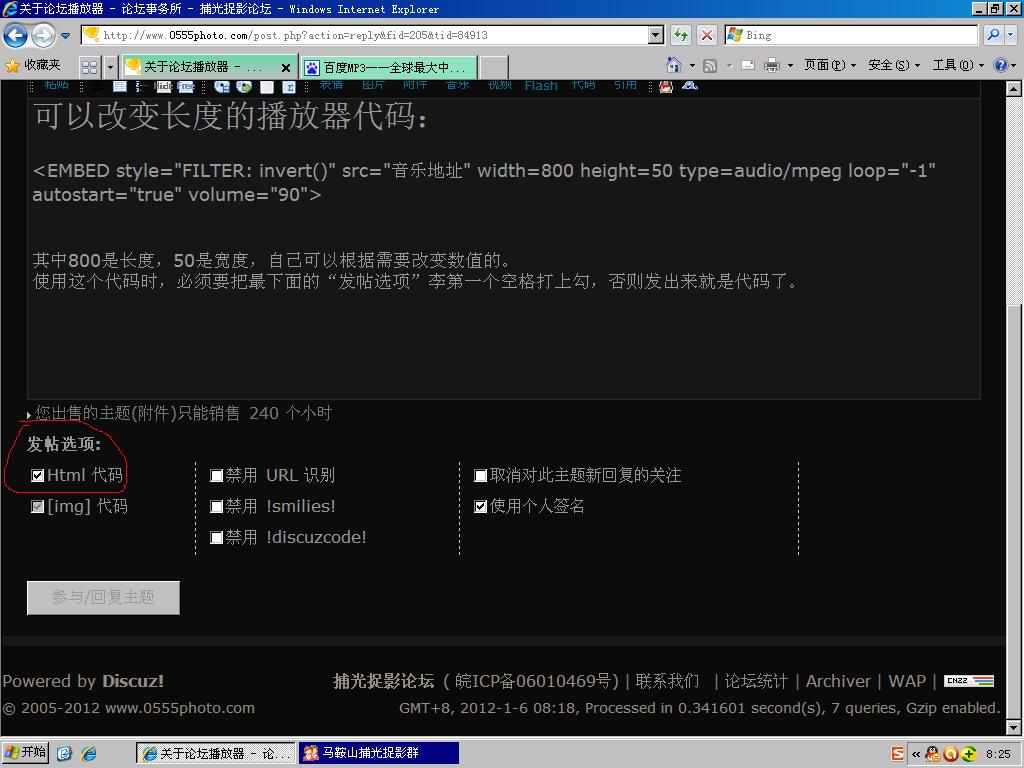Enable 禁用 URL 识别 checkbox

click(x=216, y=476)
